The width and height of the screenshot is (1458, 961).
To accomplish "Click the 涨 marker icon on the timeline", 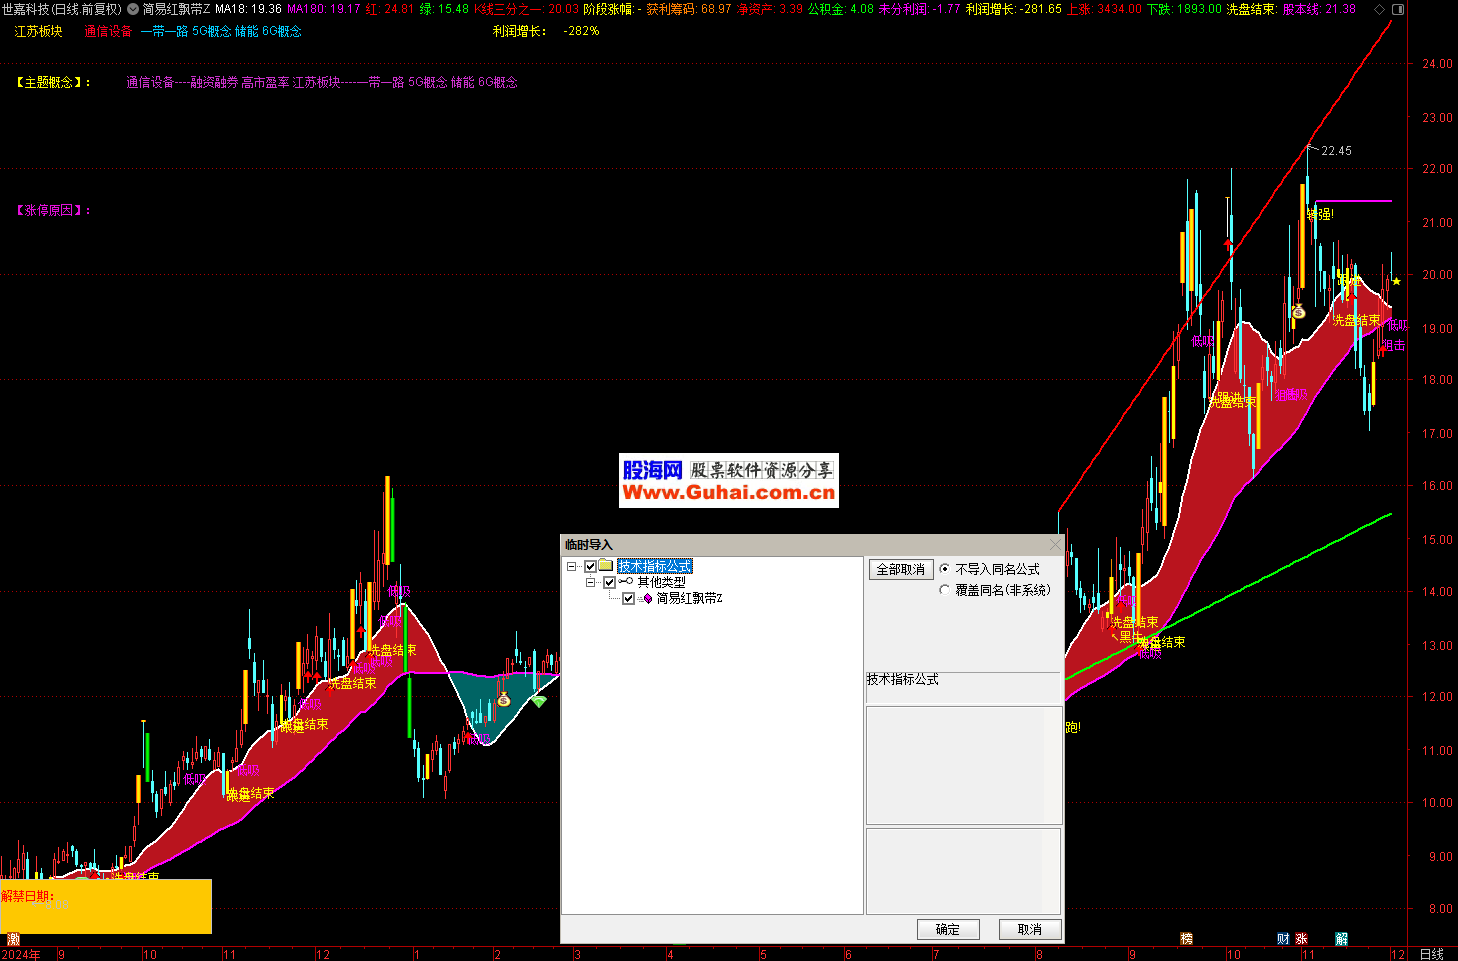I will coord(1301,939).
